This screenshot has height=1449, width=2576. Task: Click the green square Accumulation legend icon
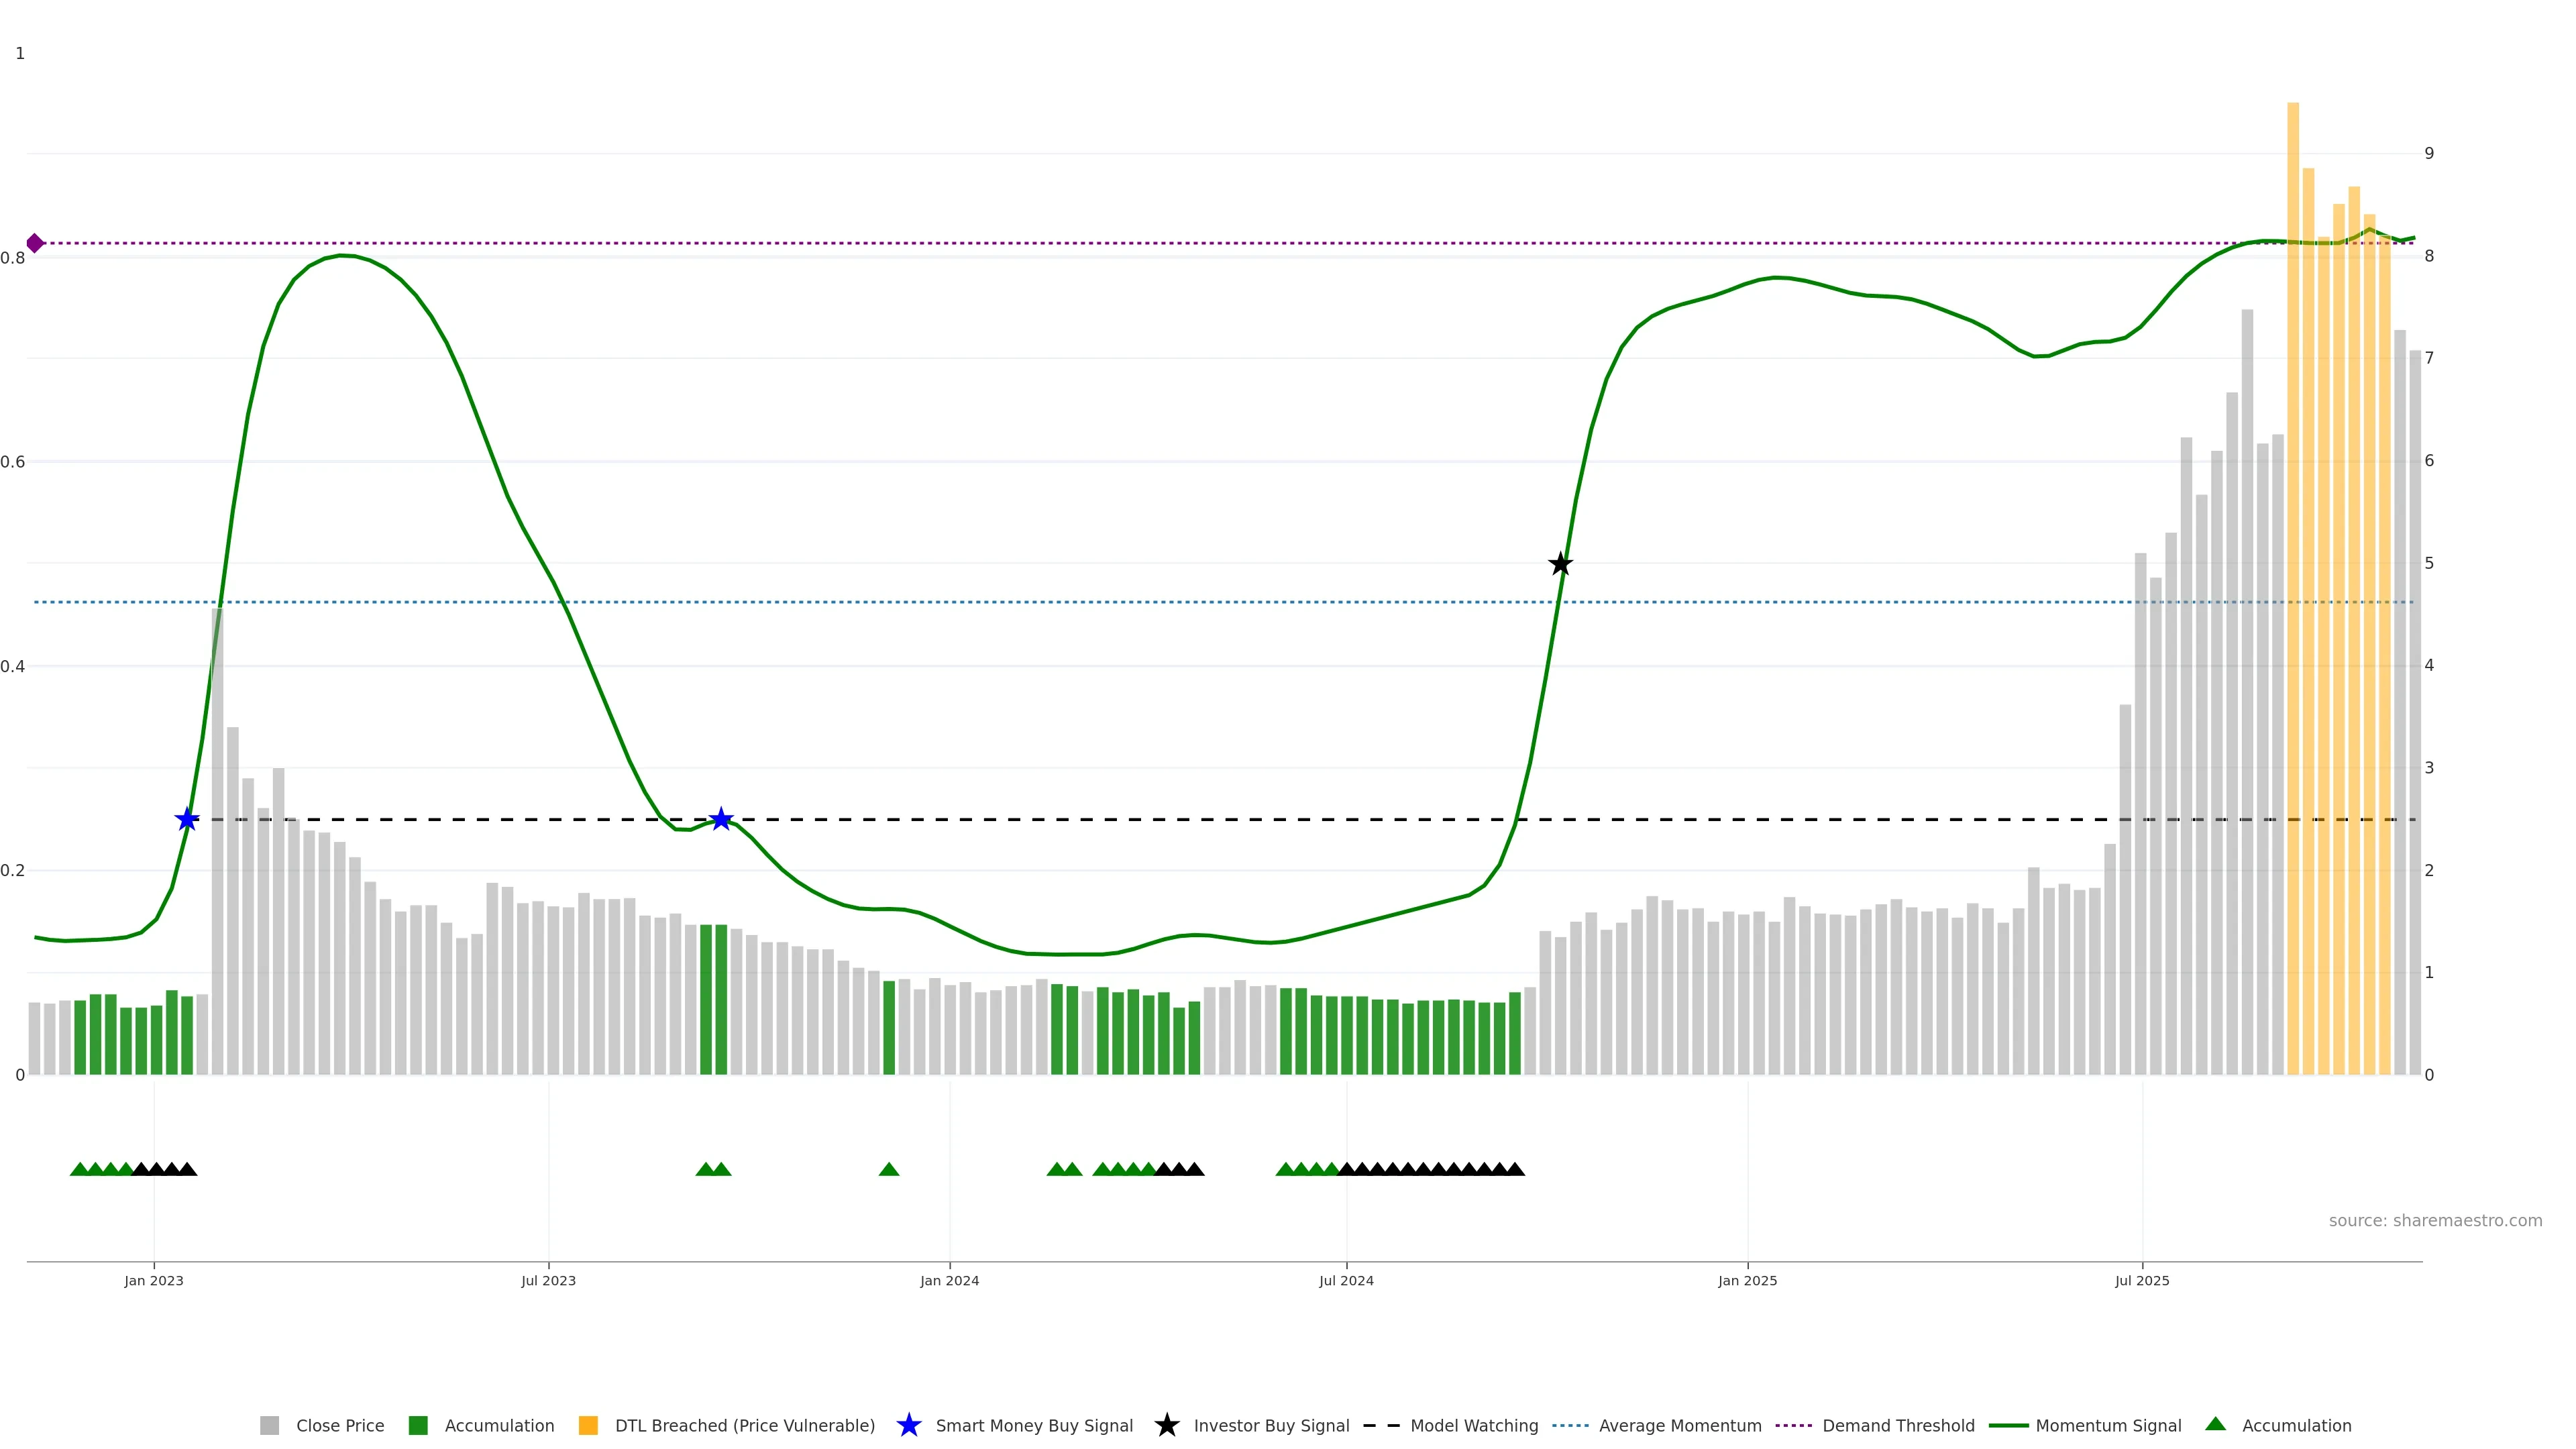(418, 1426)
